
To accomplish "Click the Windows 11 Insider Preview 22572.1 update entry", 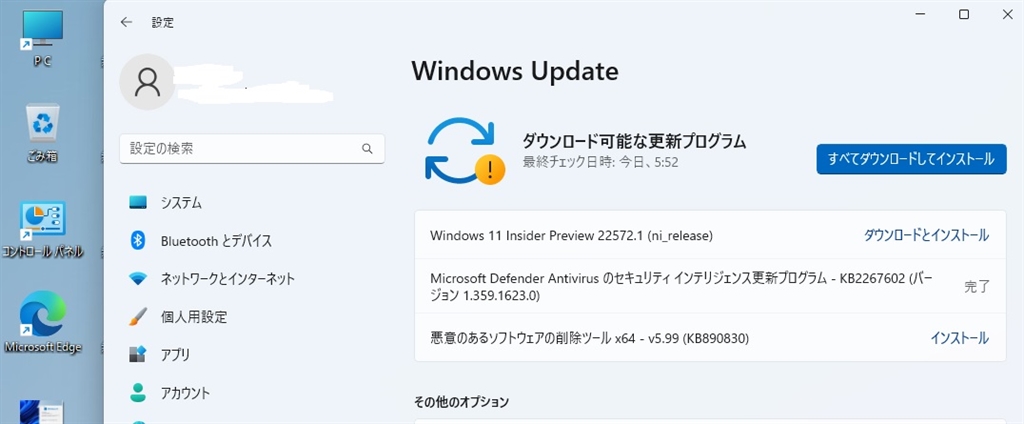I will [571, 236].
